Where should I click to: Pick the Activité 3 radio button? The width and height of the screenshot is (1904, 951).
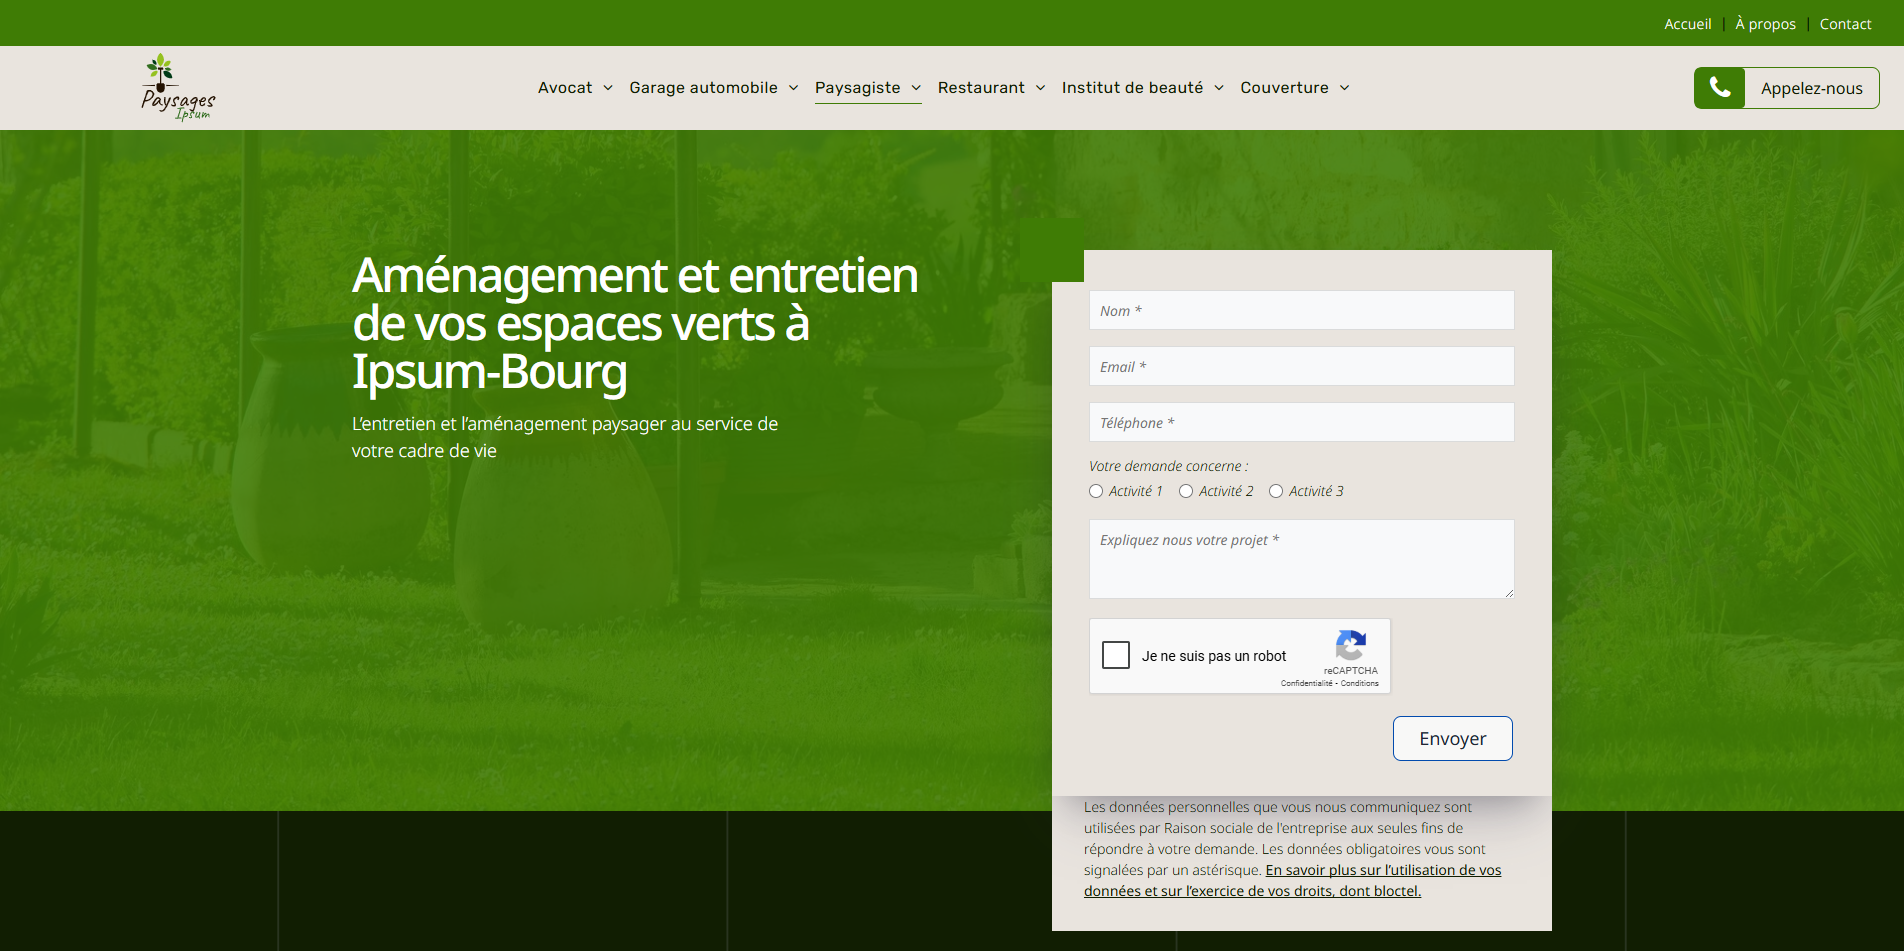1276,491
